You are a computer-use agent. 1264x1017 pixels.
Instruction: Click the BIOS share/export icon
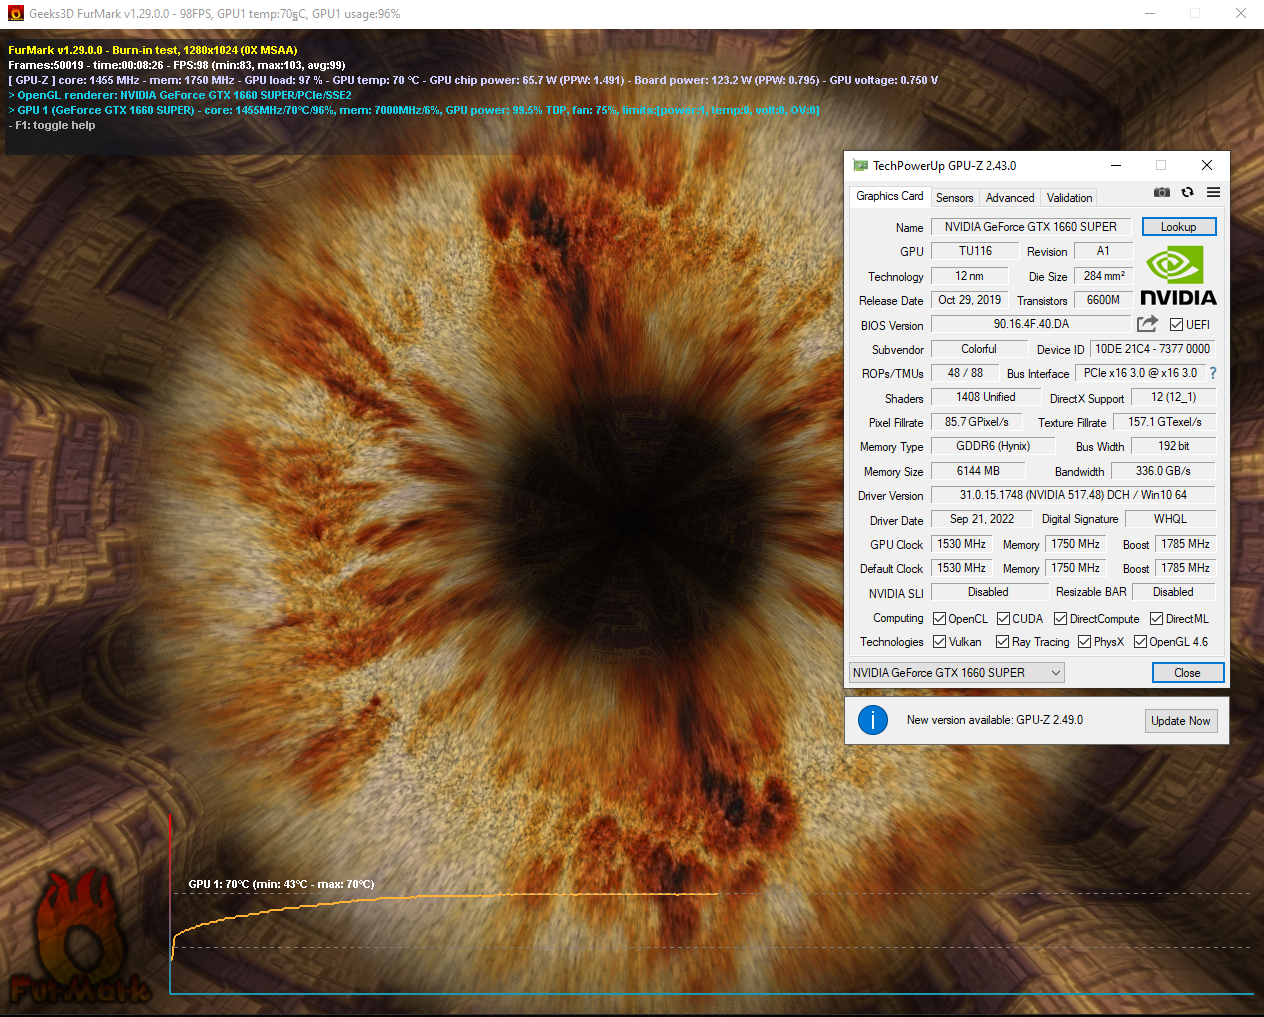coord(1147,324)
